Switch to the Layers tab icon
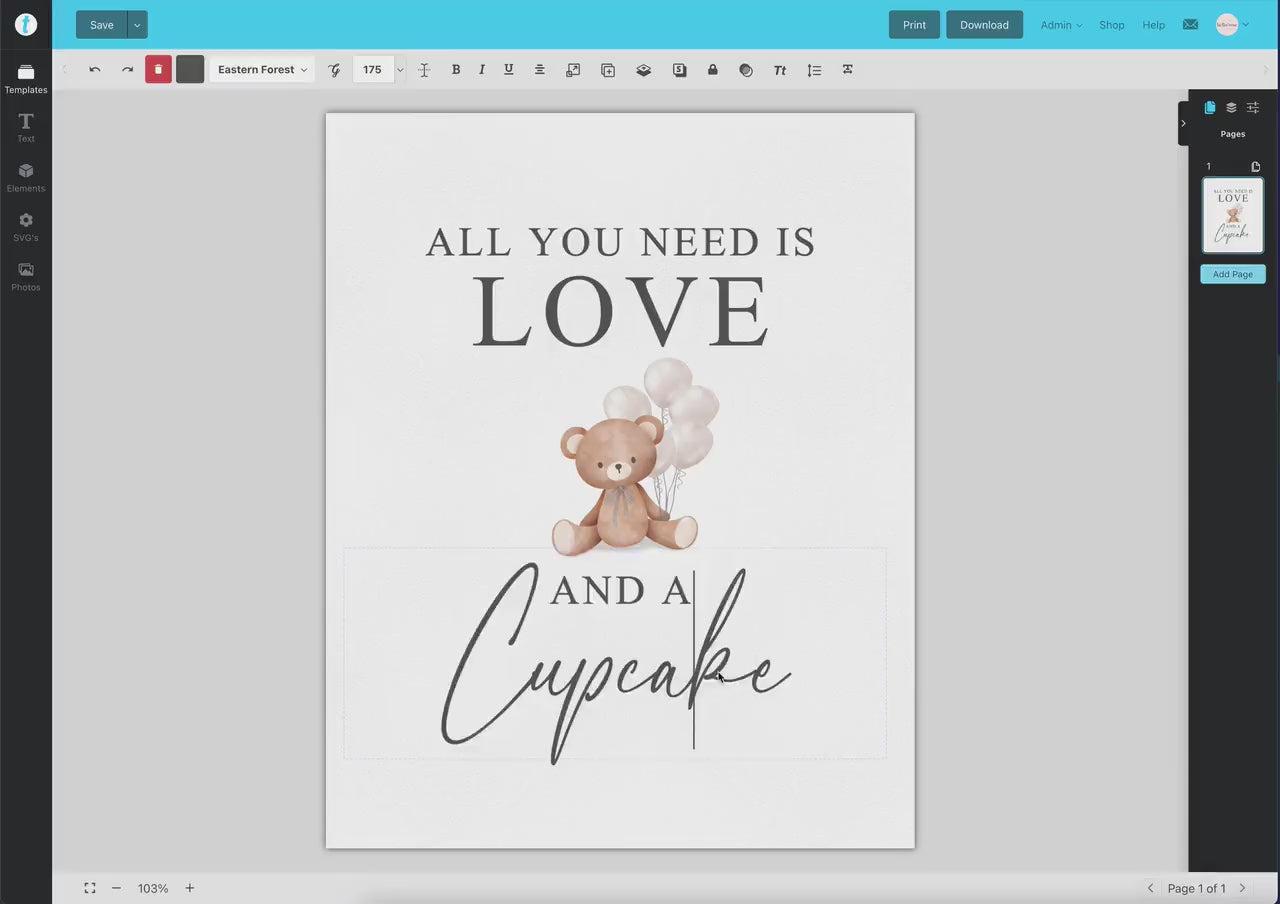The width and height of the screenshot is (1280, 904). point(1231,108)
